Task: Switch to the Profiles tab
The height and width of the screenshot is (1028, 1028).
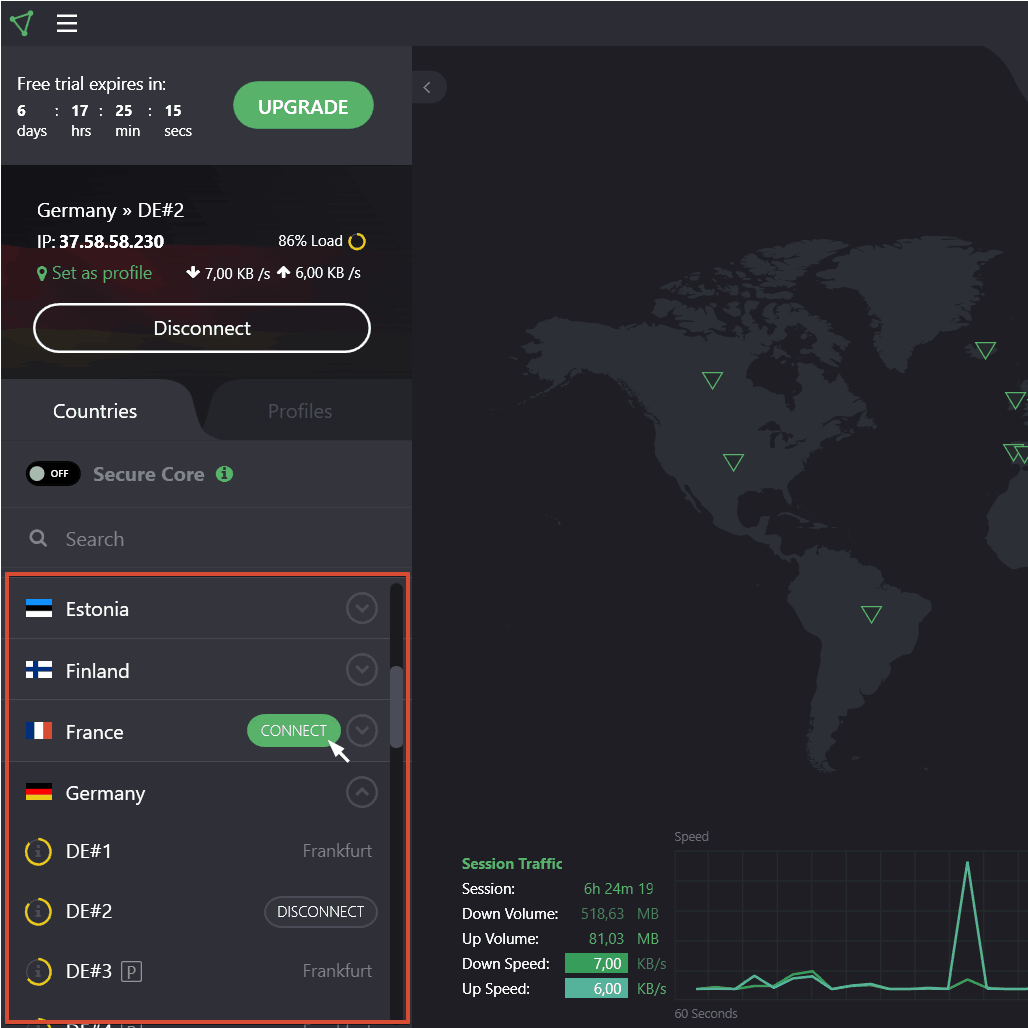Action: [300, 411]
